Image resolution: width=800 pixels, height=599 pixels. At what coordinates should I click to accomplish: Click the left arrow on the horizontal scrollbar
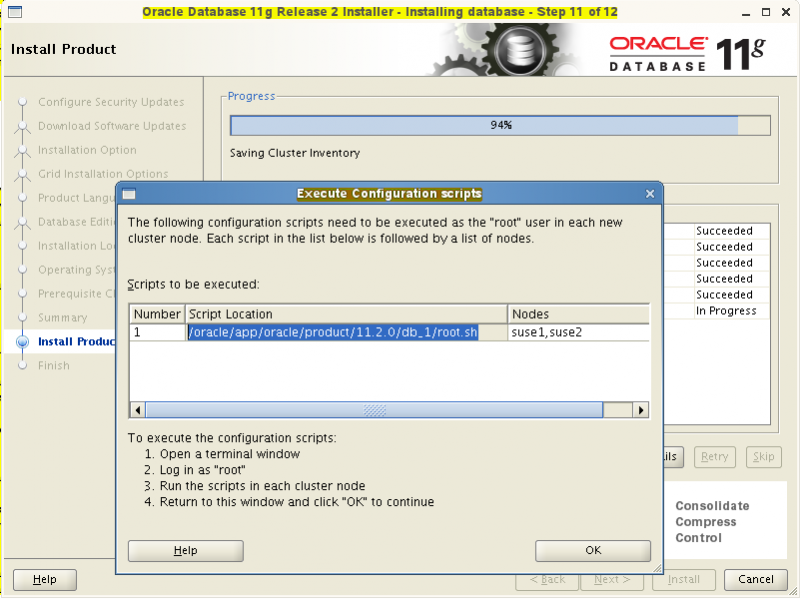(x=137, y=409)
